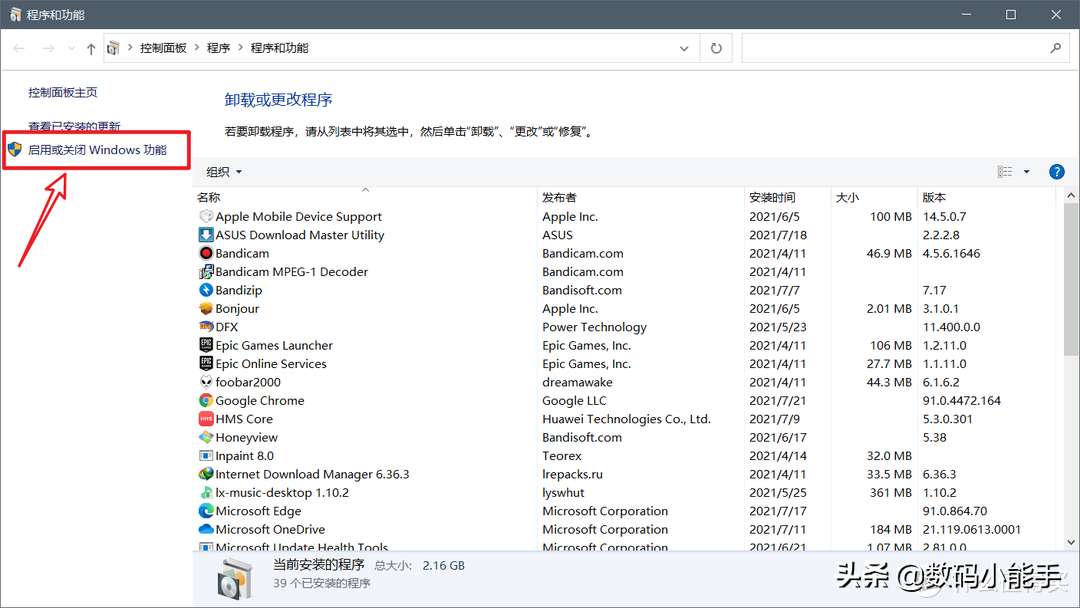
Task: Open the recent locations dropdown arrow
Action: coord(72,48)
